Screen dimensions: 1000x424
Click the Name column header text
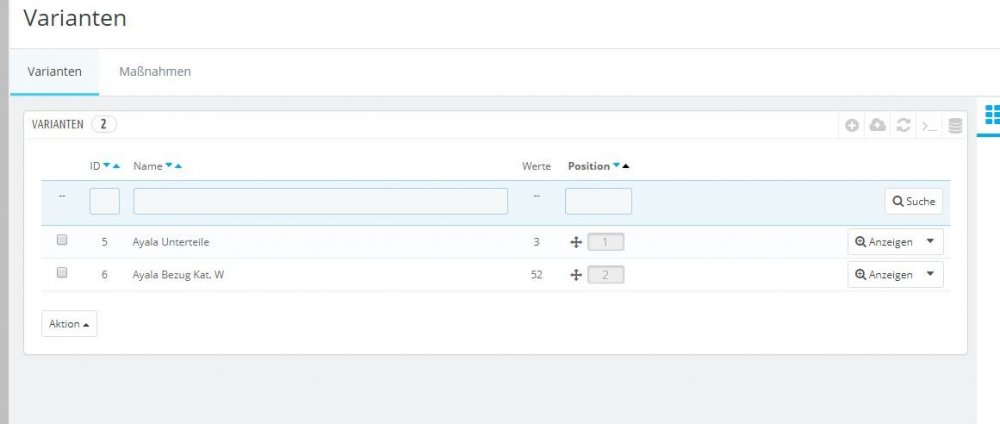(147, 166)
